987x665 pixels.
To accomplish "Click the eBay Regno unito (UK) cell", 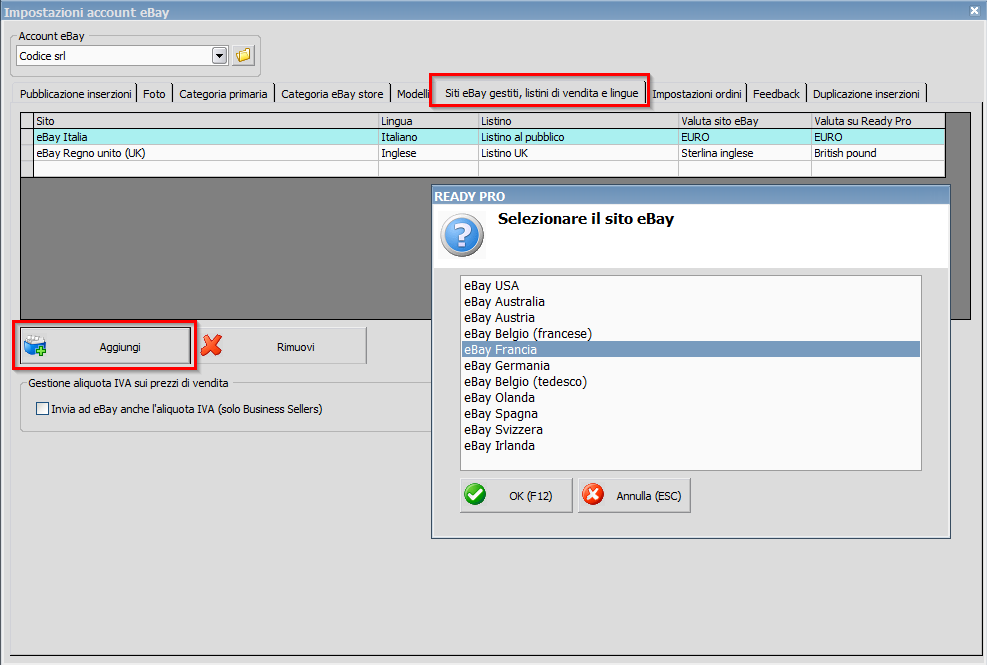I will pos(206,153).
